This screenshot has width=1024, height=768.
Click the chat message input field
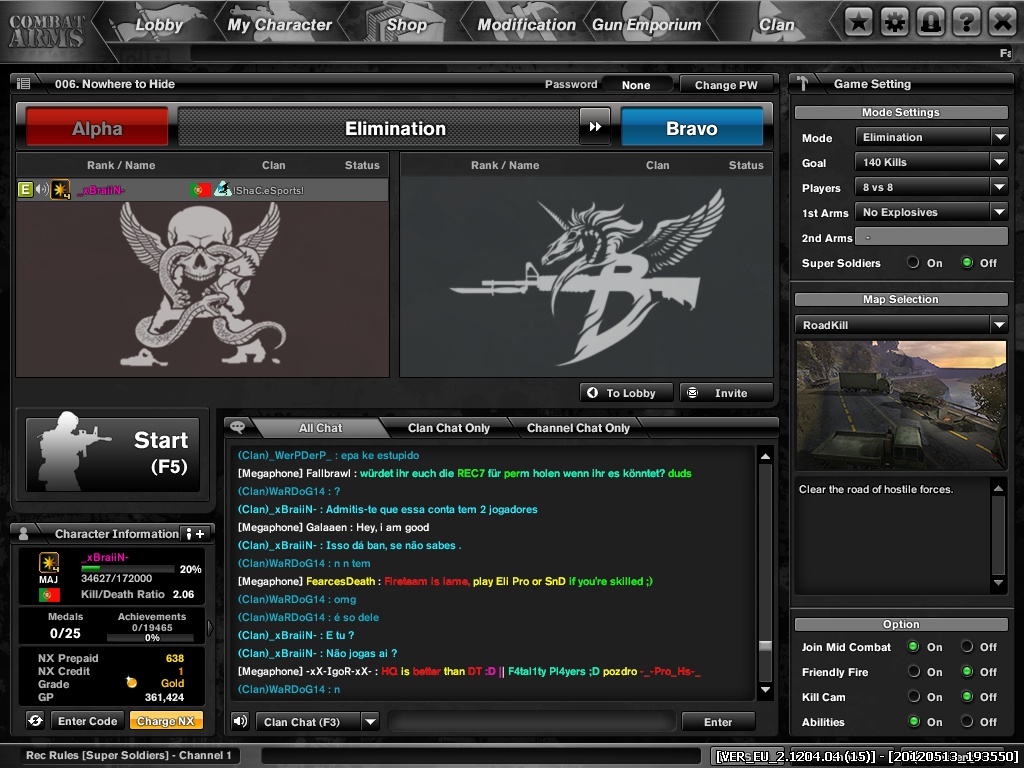(x=532, y=722)
